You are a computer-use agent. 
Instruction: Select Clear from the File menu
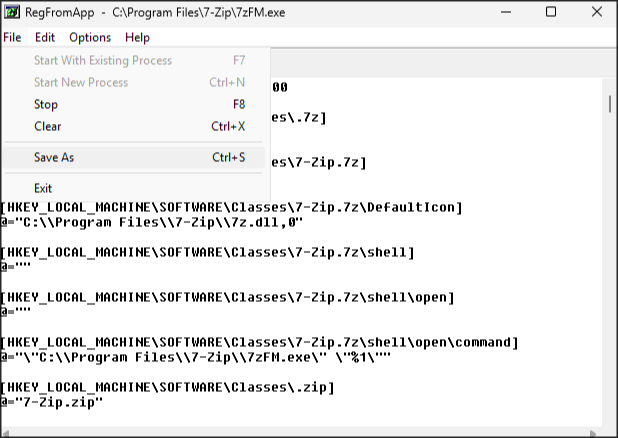[x=47, y=126]
